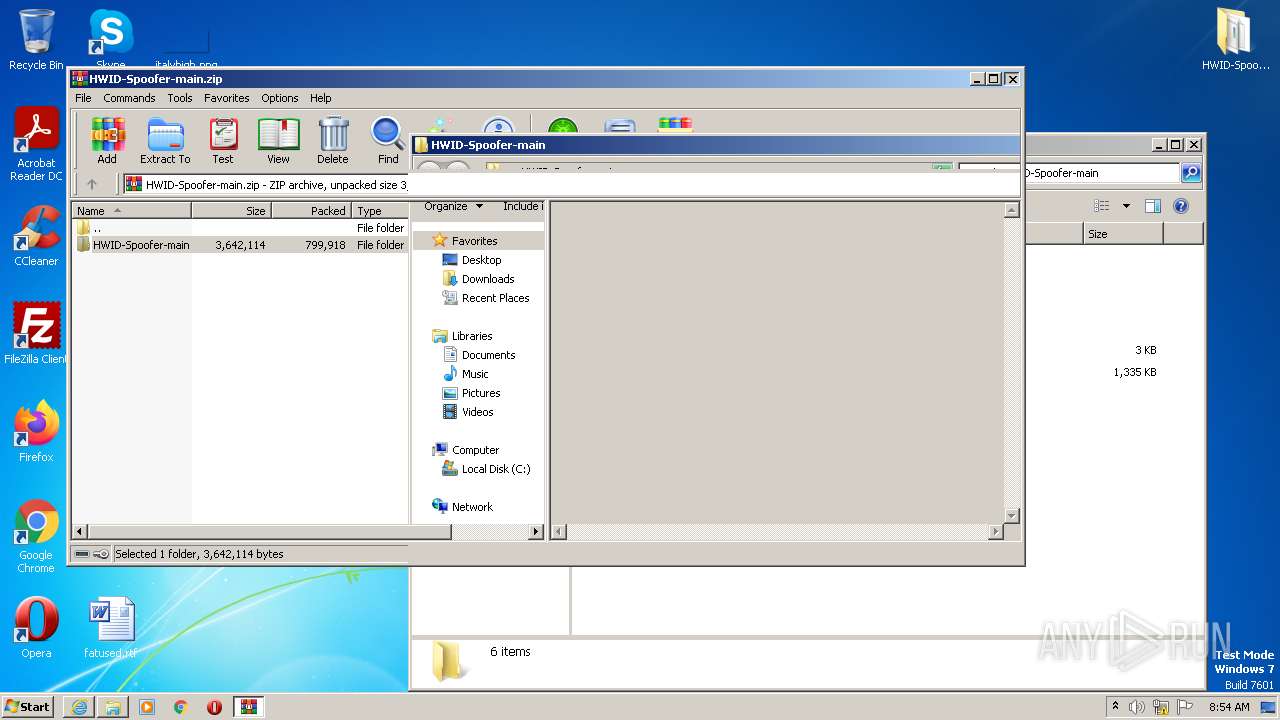Click the volume speaker tray icon
The height and width of the screenshot is (720, 1280).
[1137, 707]
